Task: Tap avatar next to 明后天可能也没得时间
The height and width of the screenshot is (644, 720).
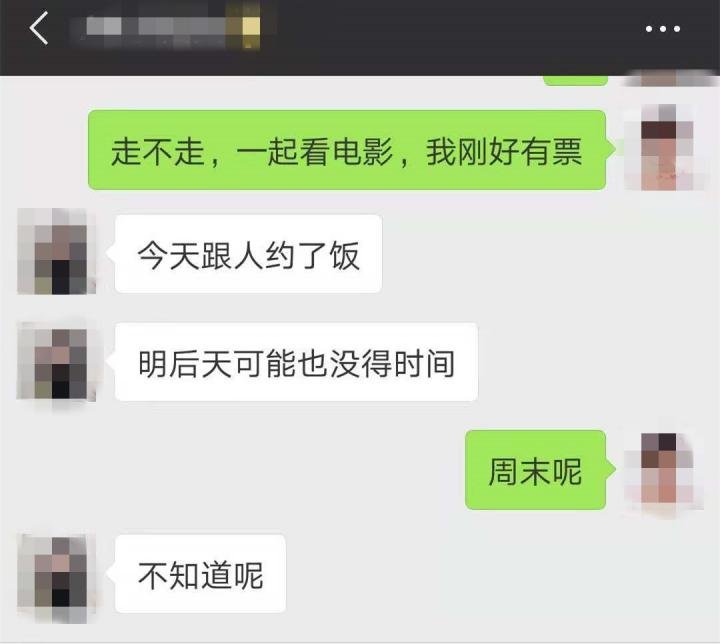Action: click(x=56, y=363)
